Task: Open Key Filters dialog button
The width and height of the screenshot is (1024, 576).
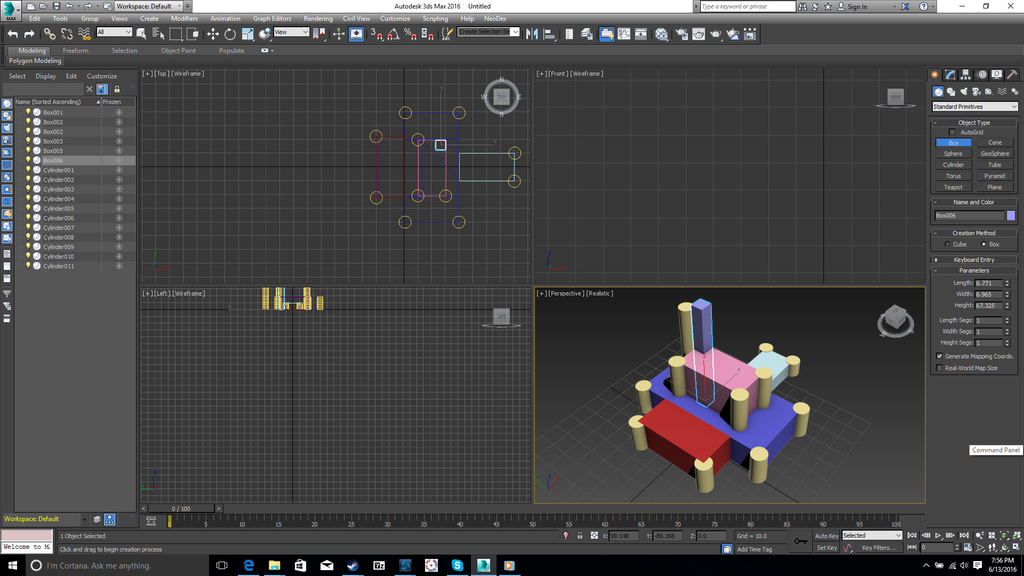Action: coord(879,548)
